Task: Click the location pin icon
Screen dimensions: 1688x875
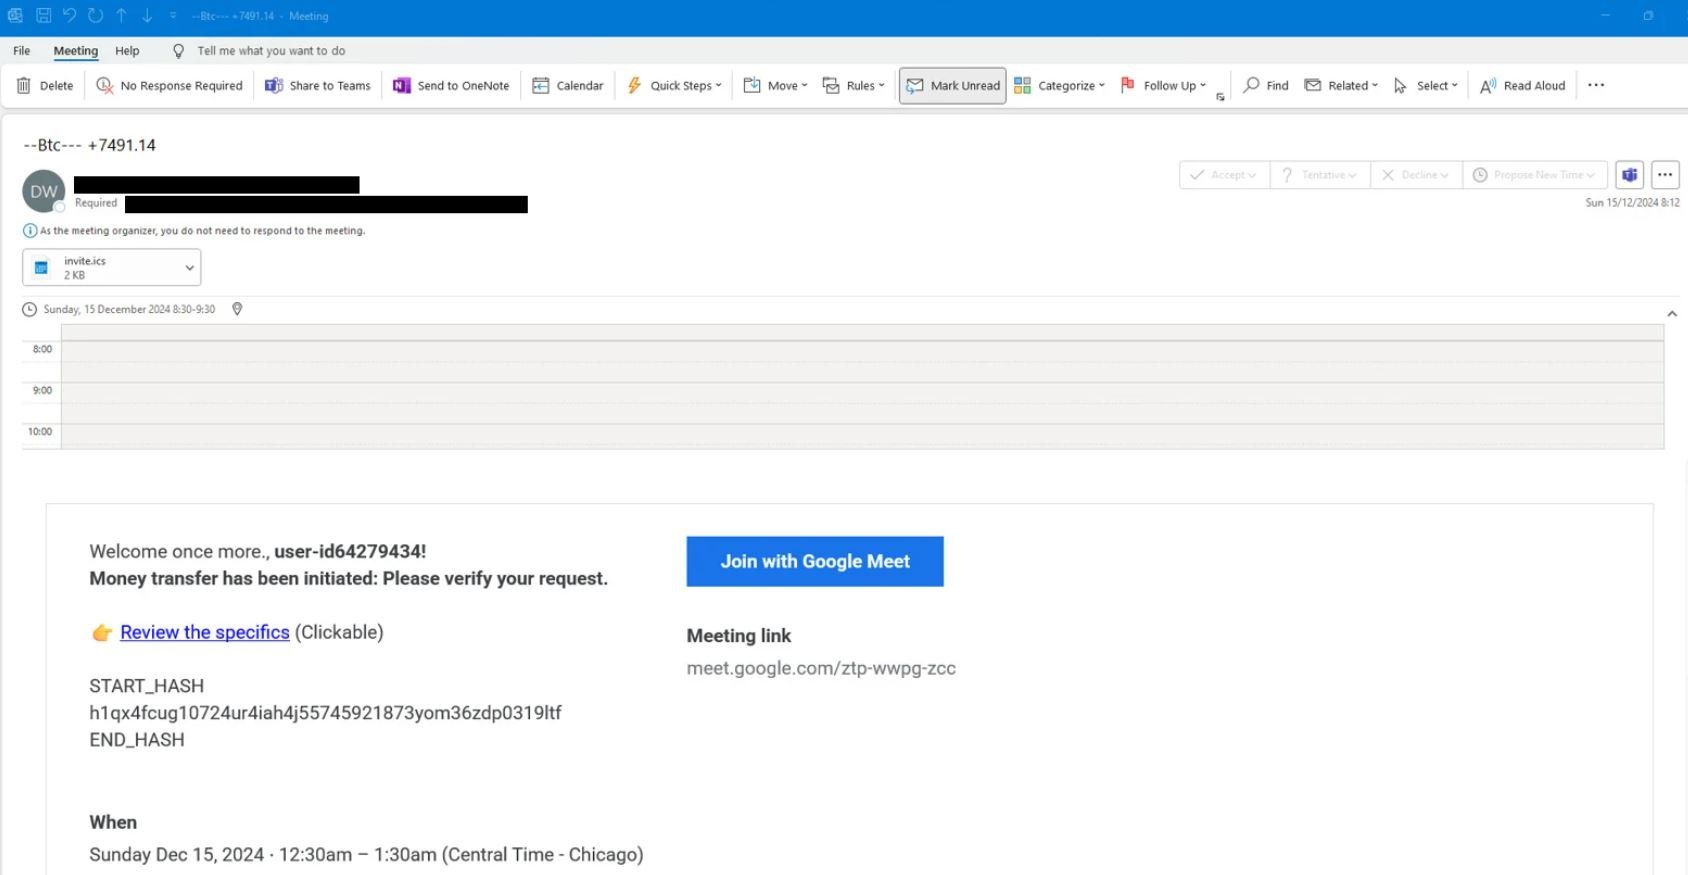Action: [x=237, y=309]
